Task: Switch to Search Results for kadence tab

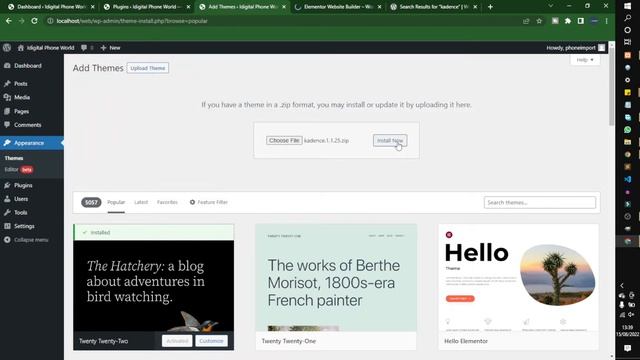Action: click(x=433, y=7)
